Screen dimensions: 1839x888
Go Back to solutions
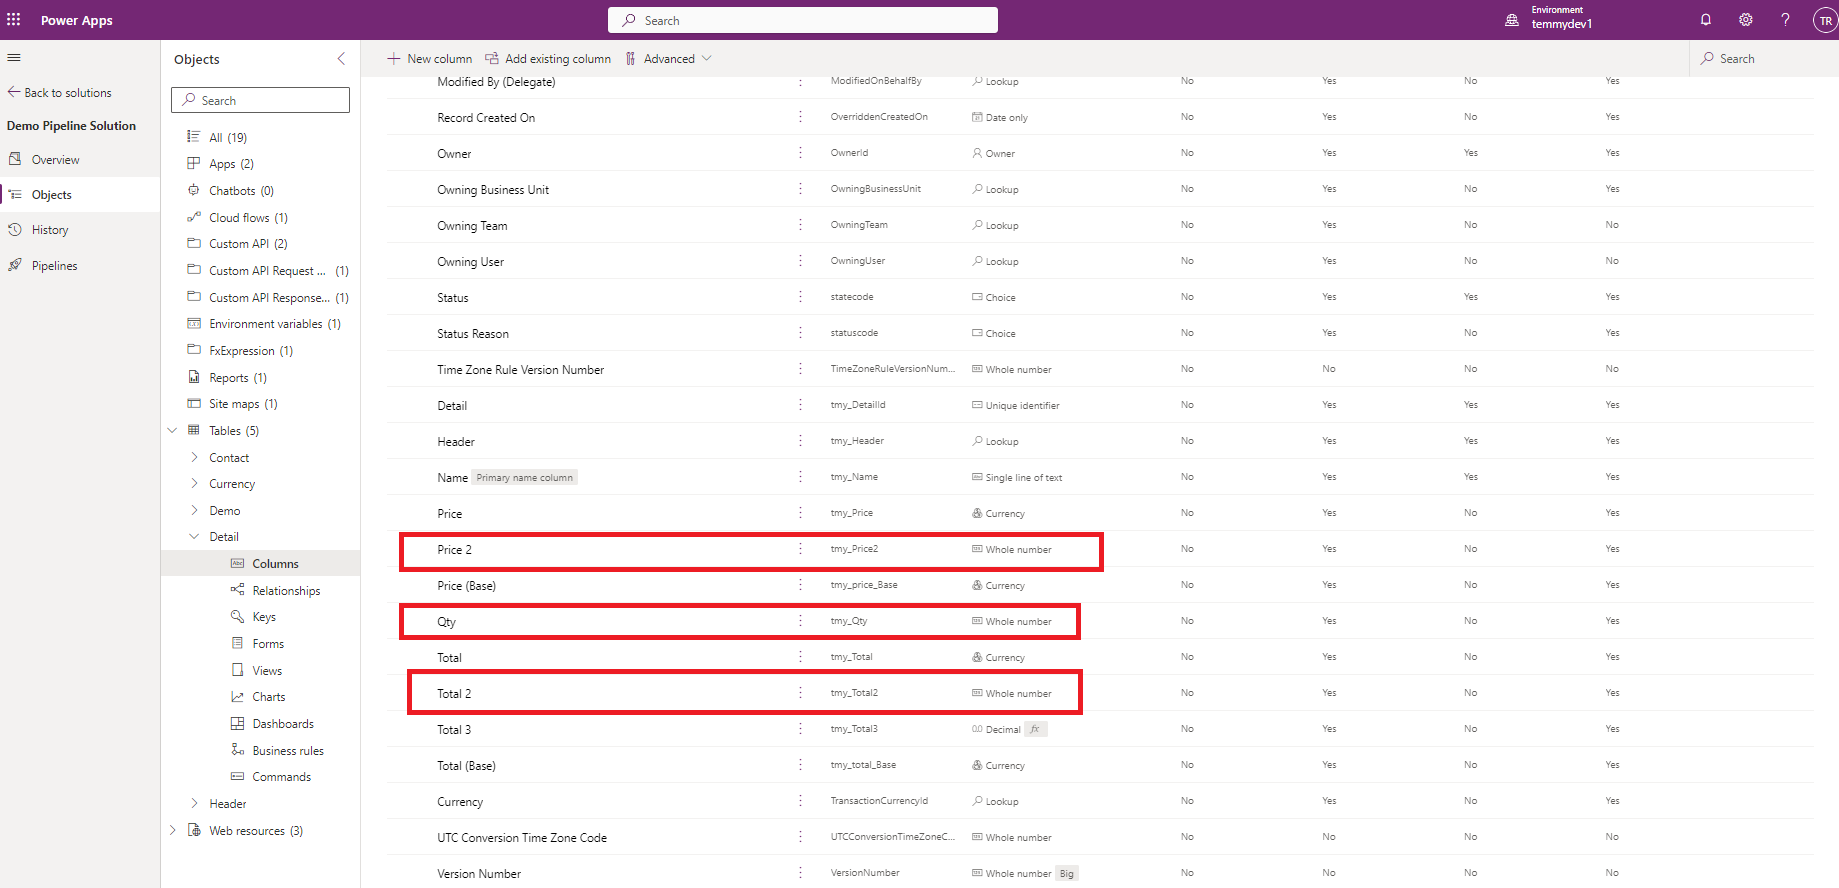[x=59, y=93]
